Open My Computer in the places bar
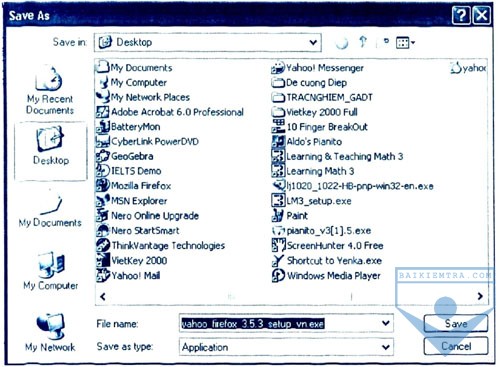Viewport: 500px width, 367px height. [x=51, y=270]
